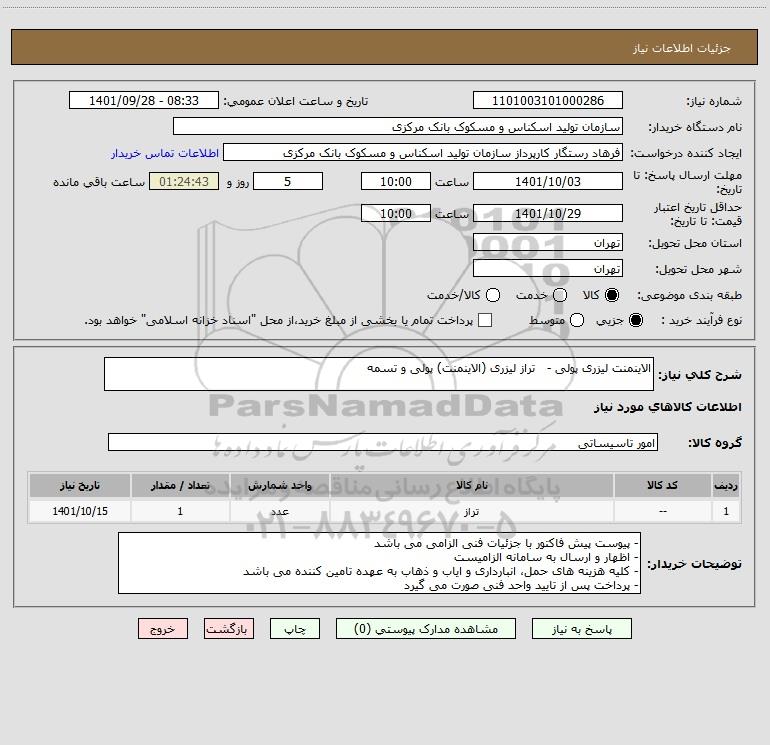The height and width of the screenshot is (745, 770).
Task: Click the response deadline date 1401/10/03 field
Action: pyautogui.click(x=548, y=182)
